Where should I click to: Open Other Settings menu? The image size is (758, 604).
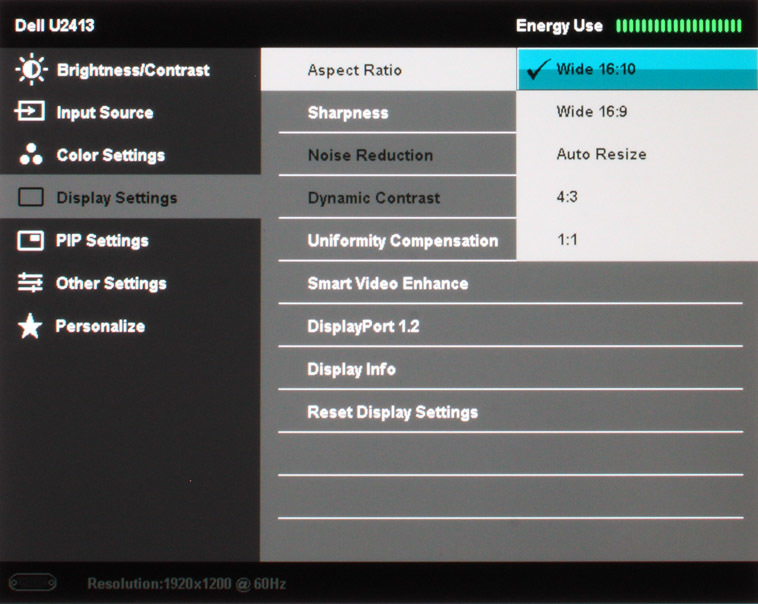131,283
